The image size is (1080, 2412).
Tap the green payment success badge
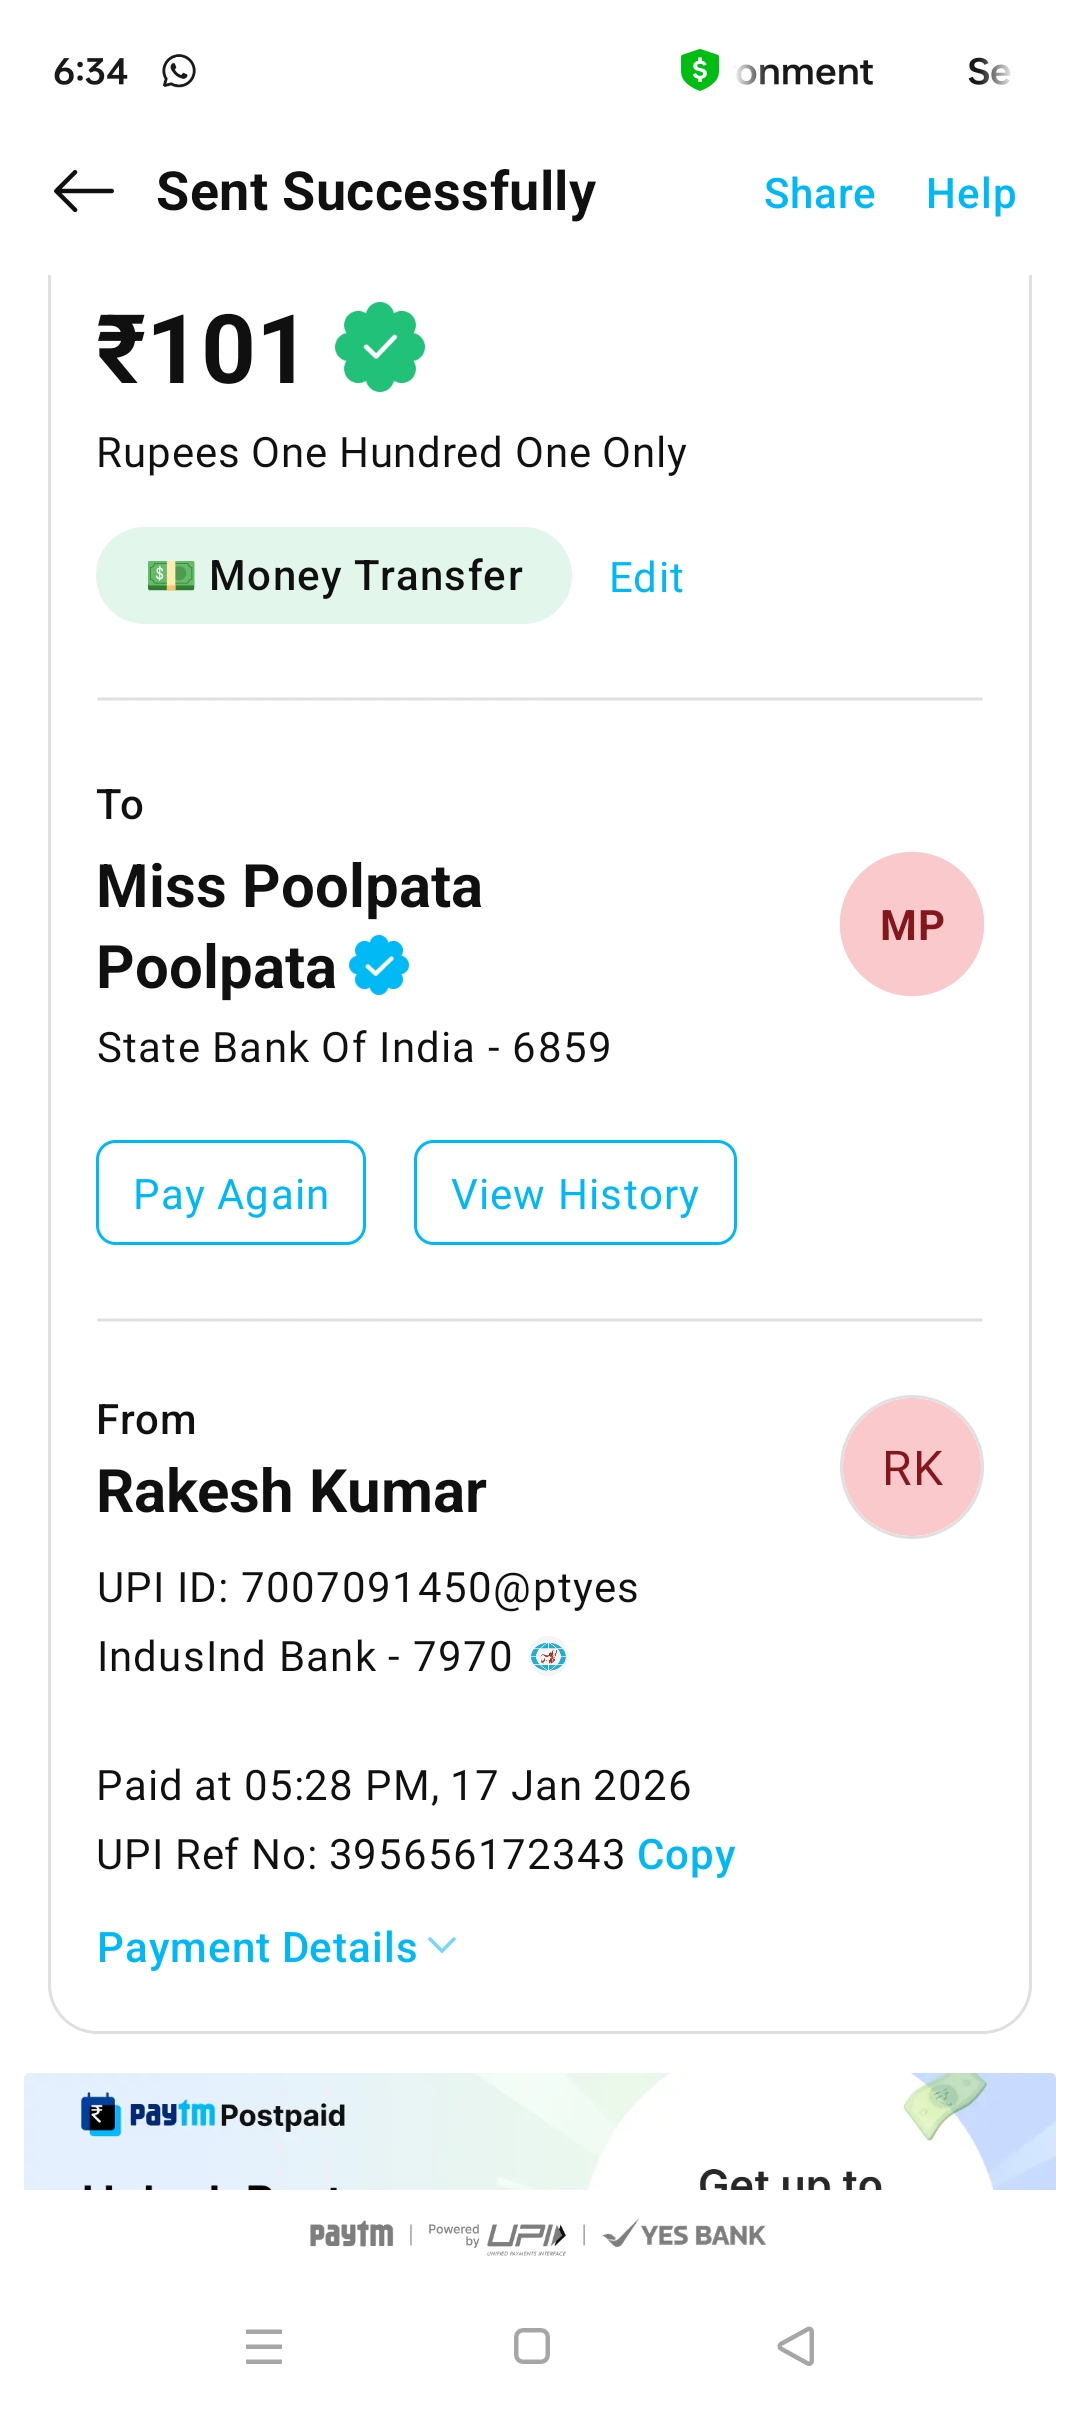point(380,347)
